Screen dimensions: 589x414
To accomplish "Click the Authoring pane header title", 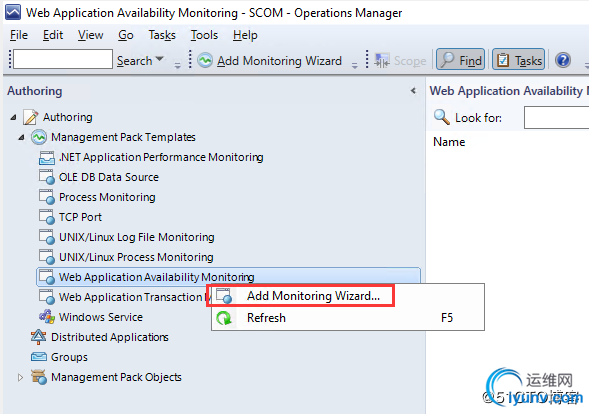I will tap(35, 91).
